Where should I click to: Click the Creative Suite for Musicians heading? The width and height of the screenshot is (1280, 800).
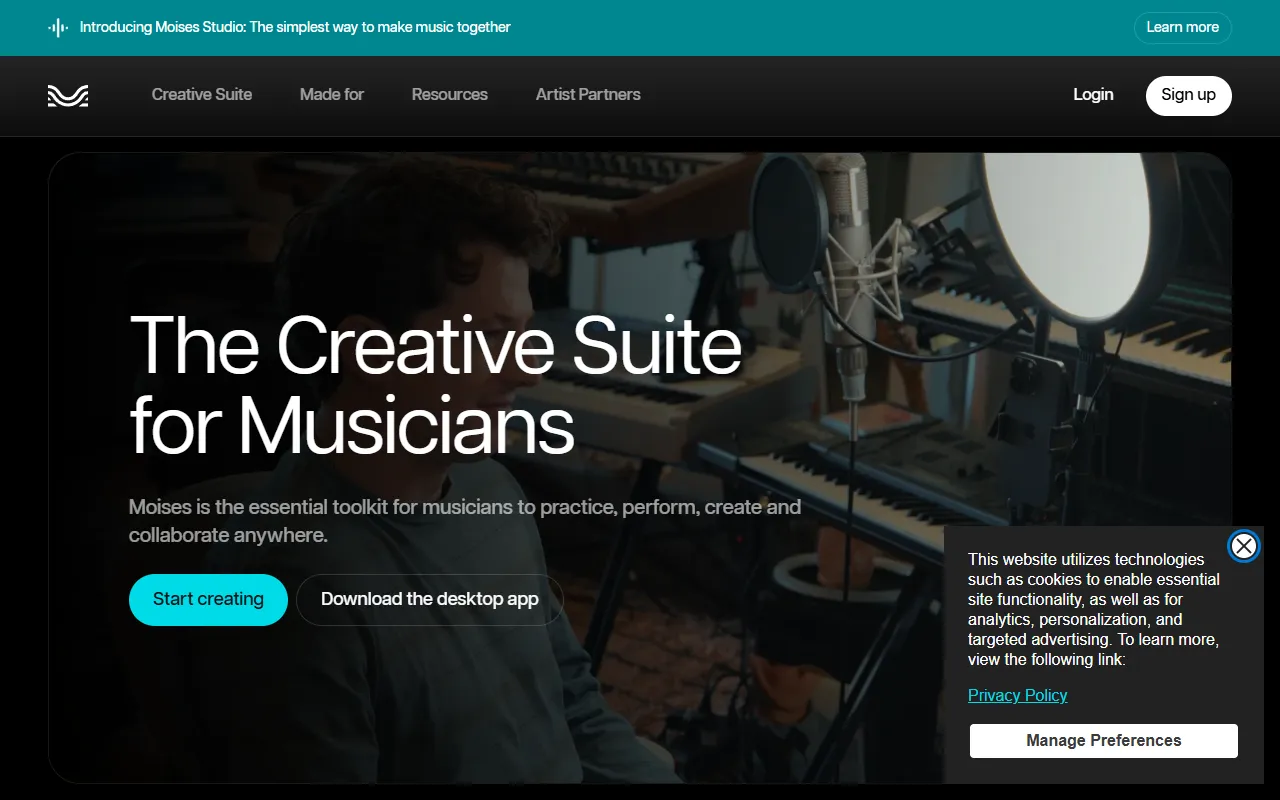tap(436, 385)
